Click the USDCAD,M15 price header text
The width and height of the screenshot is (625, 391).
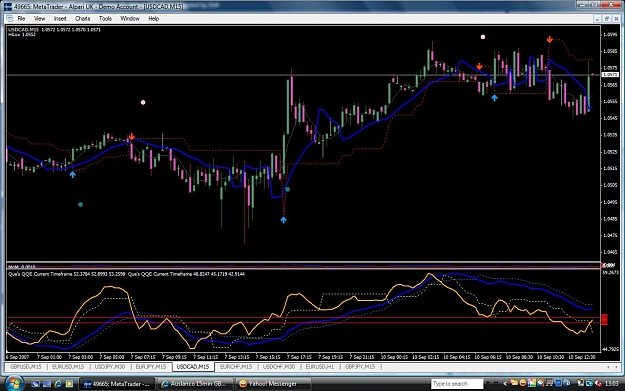(x=55, y=29)
